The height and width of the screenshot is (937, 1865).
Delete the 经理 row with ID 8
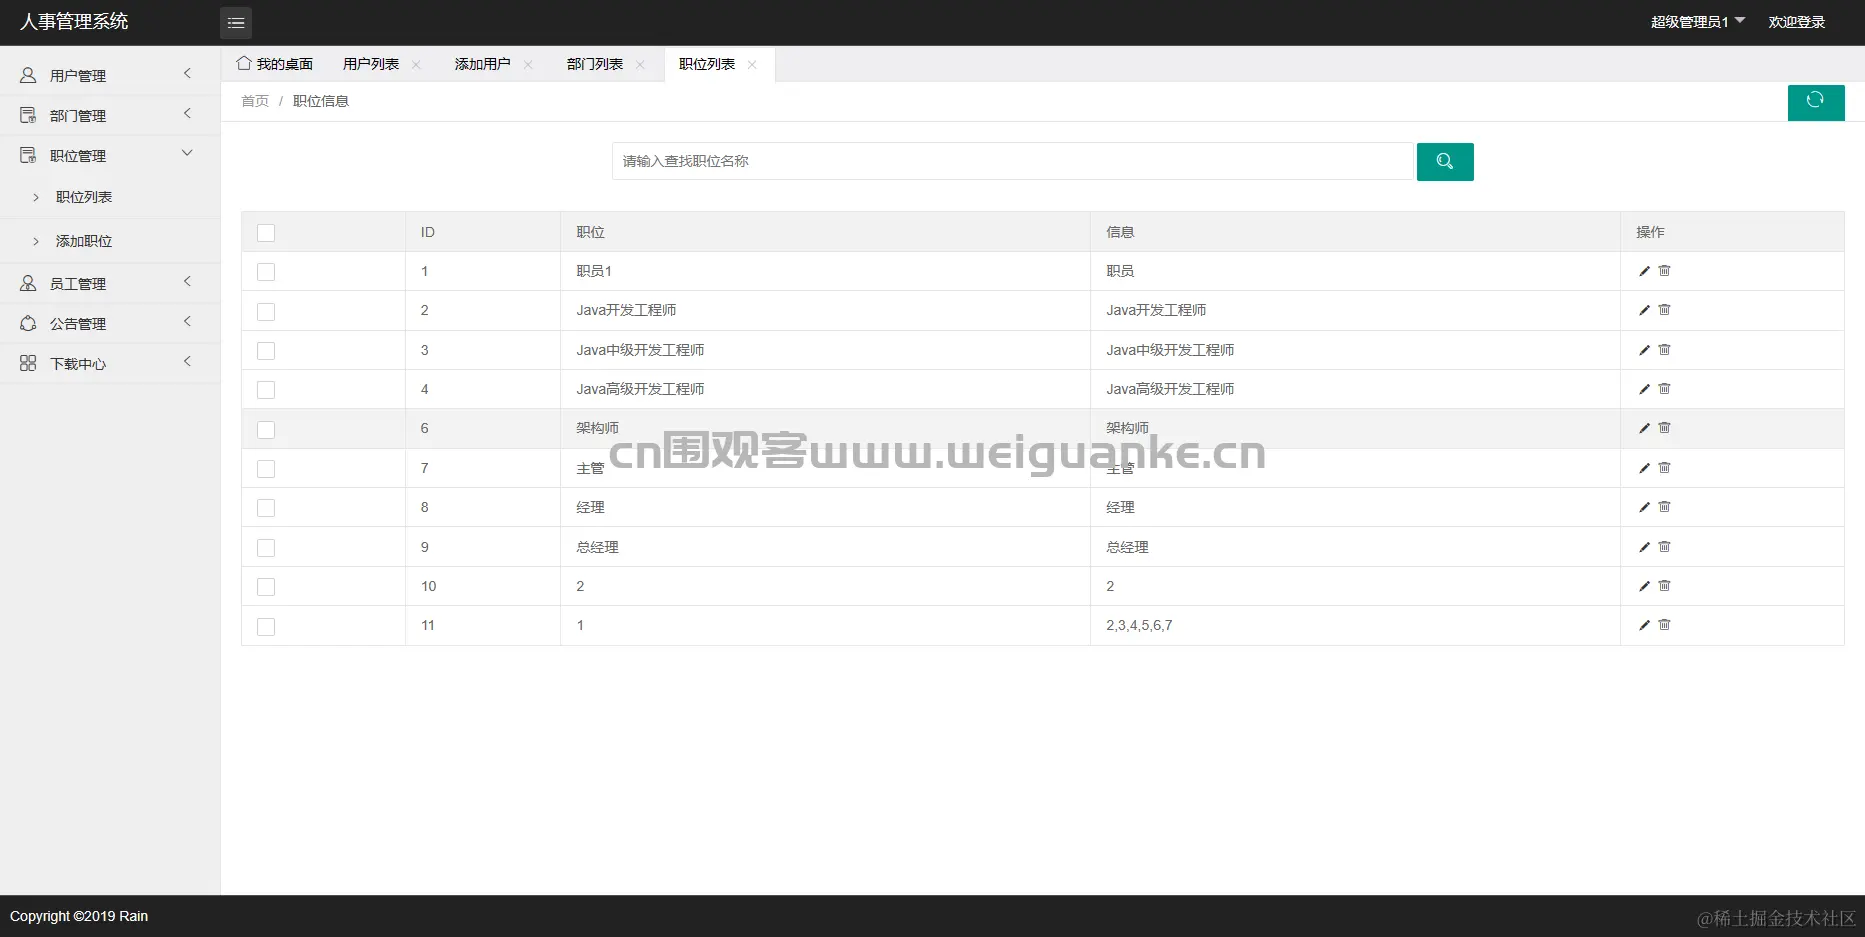pos(1665,507)
